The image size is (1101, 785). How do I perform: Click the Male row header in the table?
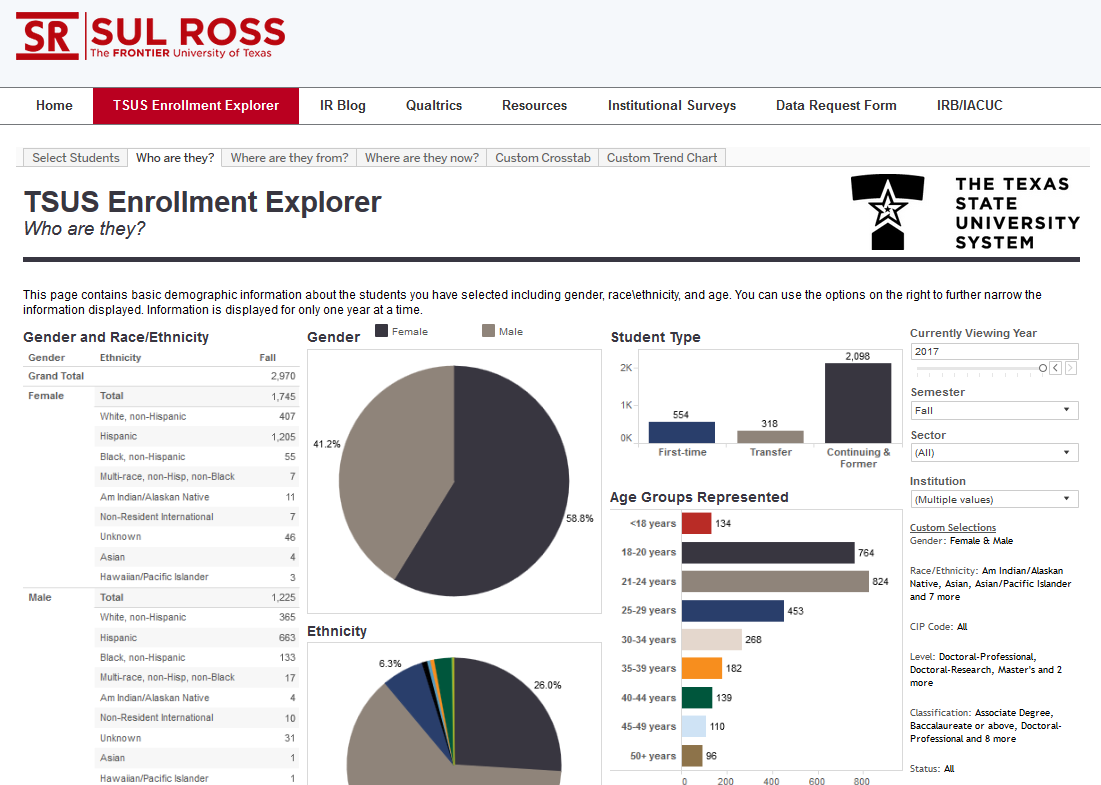[x=39, y=598]
